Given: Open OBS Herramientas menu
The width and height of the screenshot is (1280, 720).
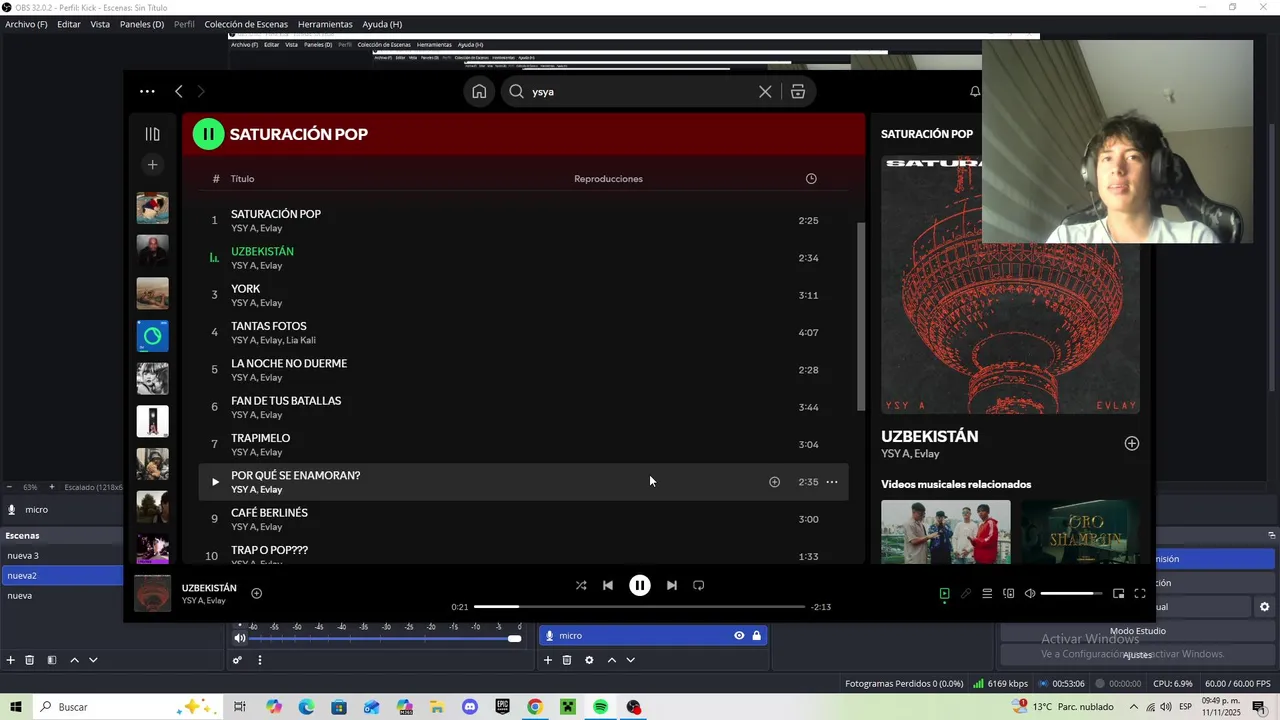Looking at the screenshot, I should pyautogui.click(x=325, y=24).
